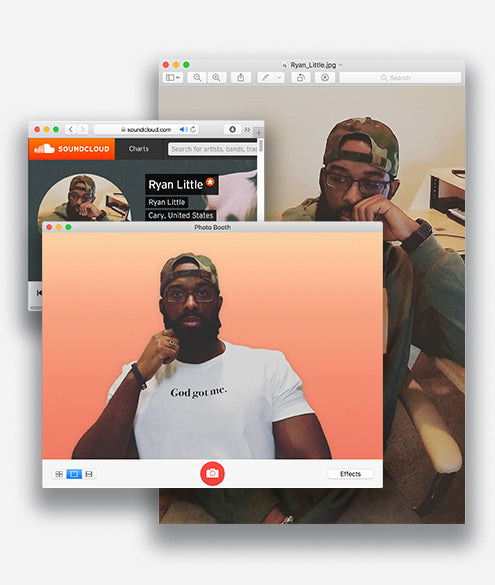Viewport: 495px width, 585px height.
Task: Reload the soundcloud.com page
Action: pos(193,129)
